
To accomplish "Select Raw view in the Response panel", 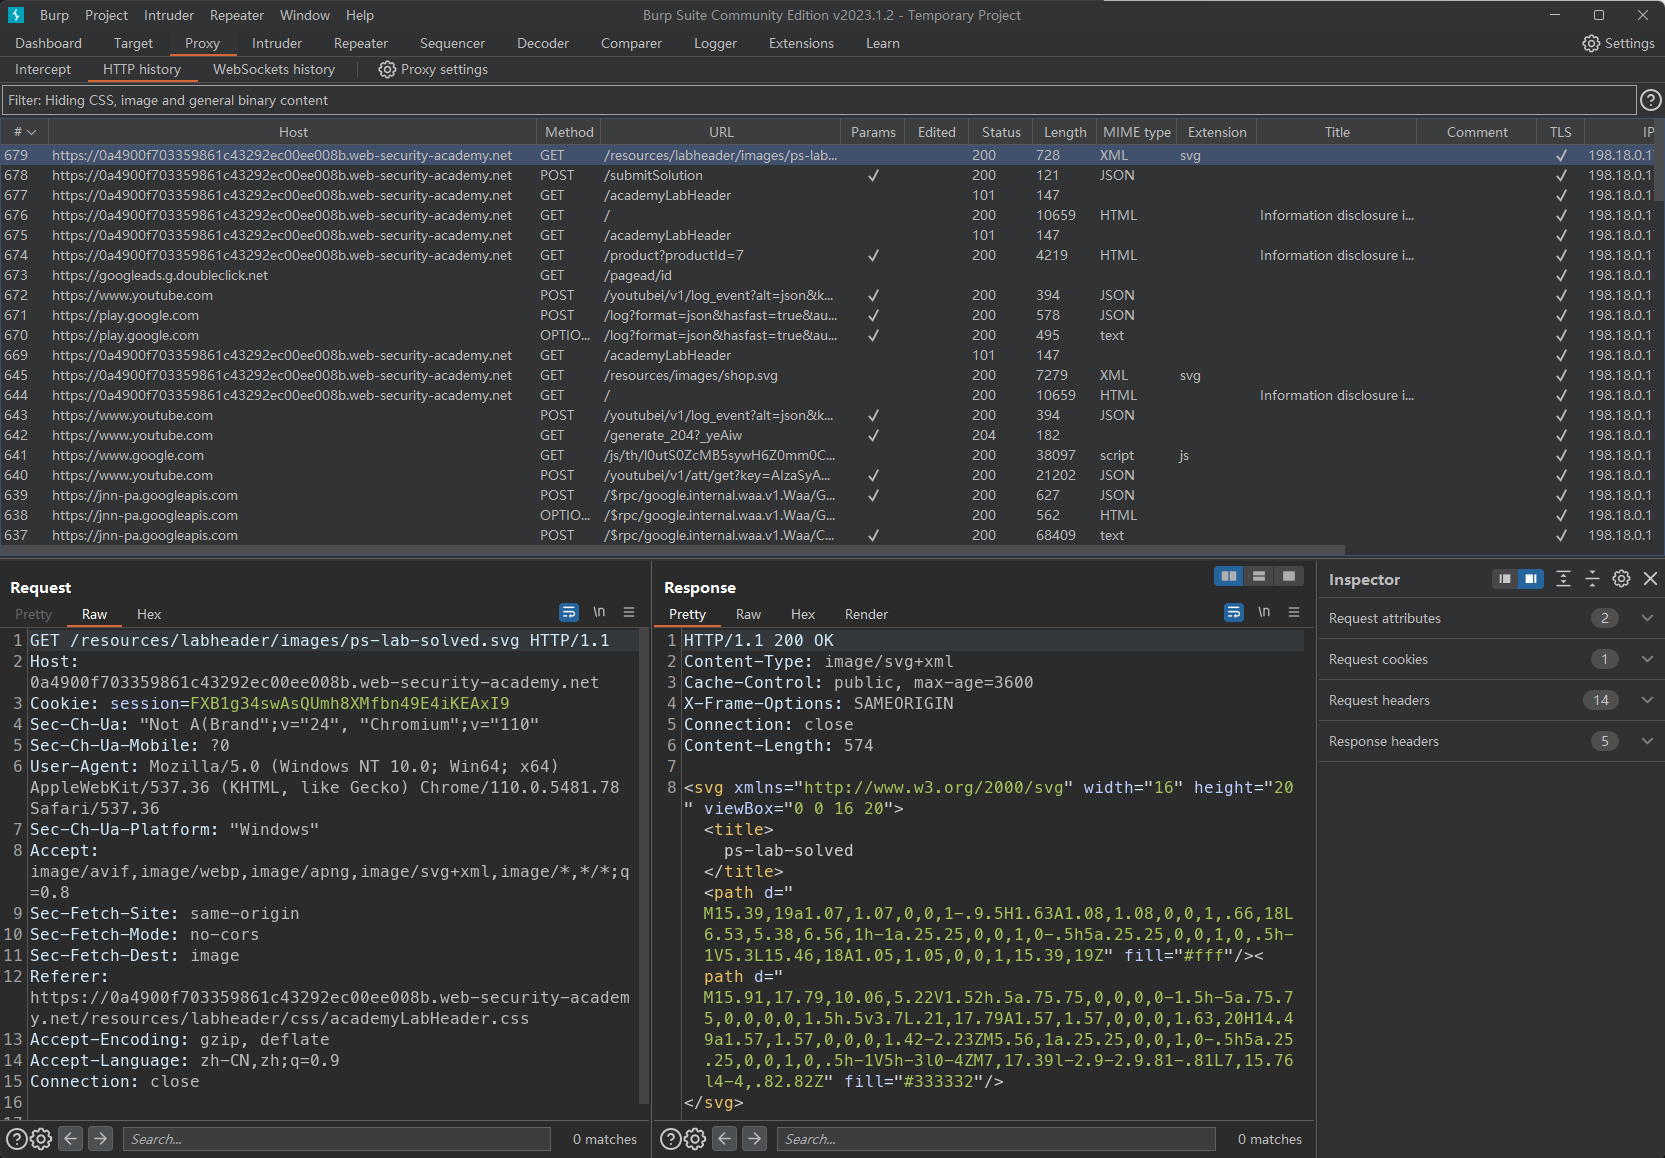I will (748, 614).
